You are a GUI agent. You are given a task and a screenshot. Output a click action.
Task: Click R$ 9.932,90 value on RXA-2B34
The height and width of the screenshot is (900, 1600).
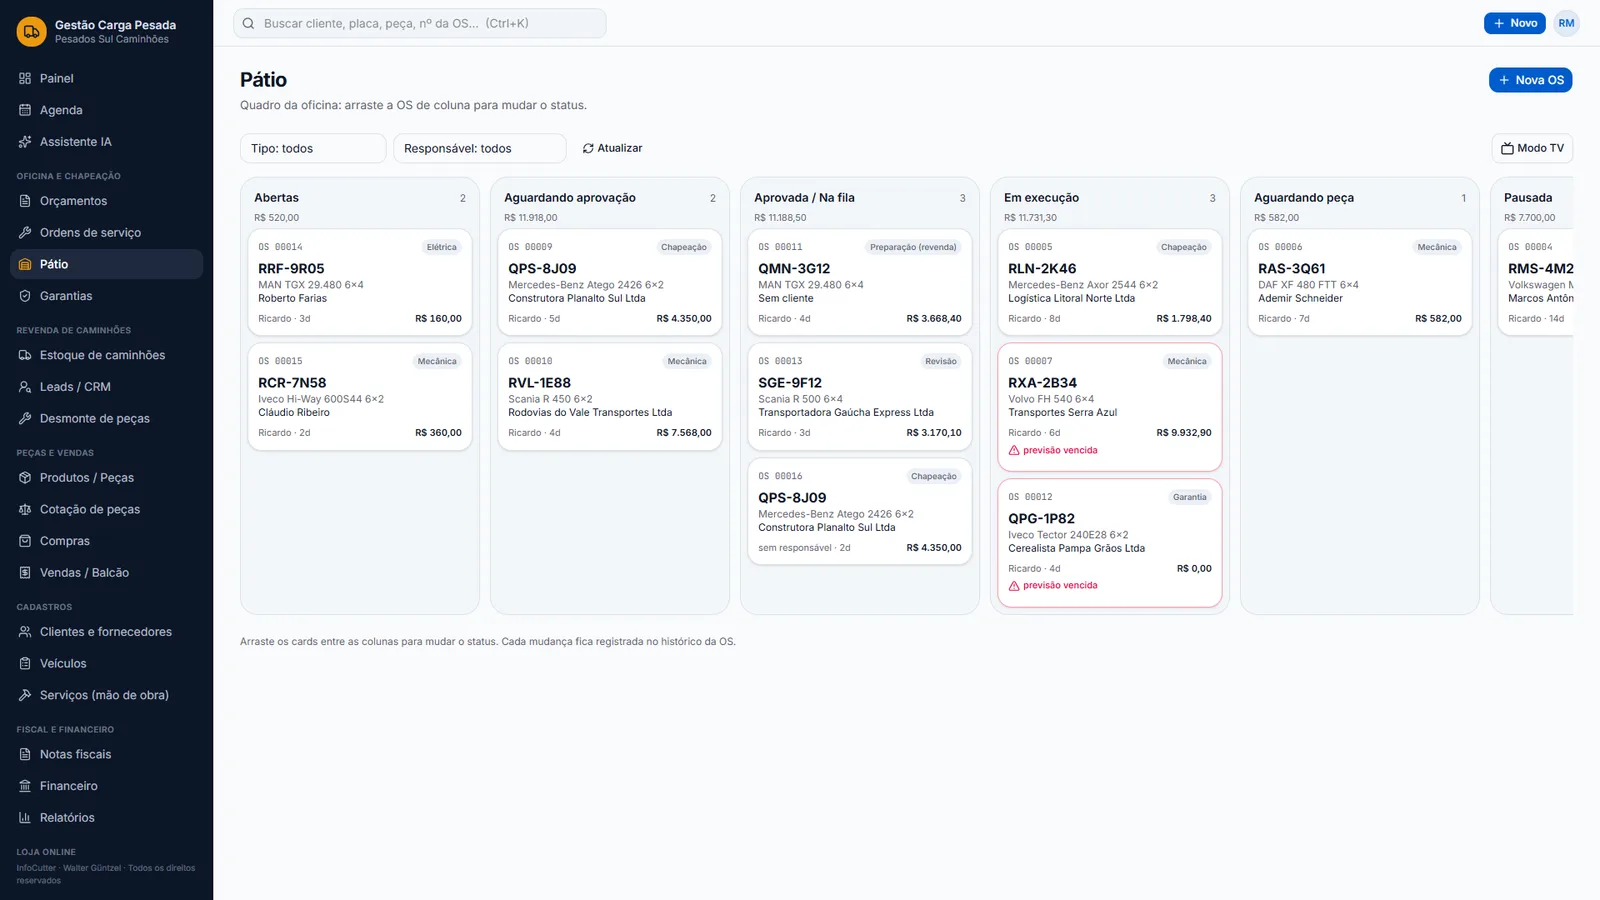point(1184,433)
